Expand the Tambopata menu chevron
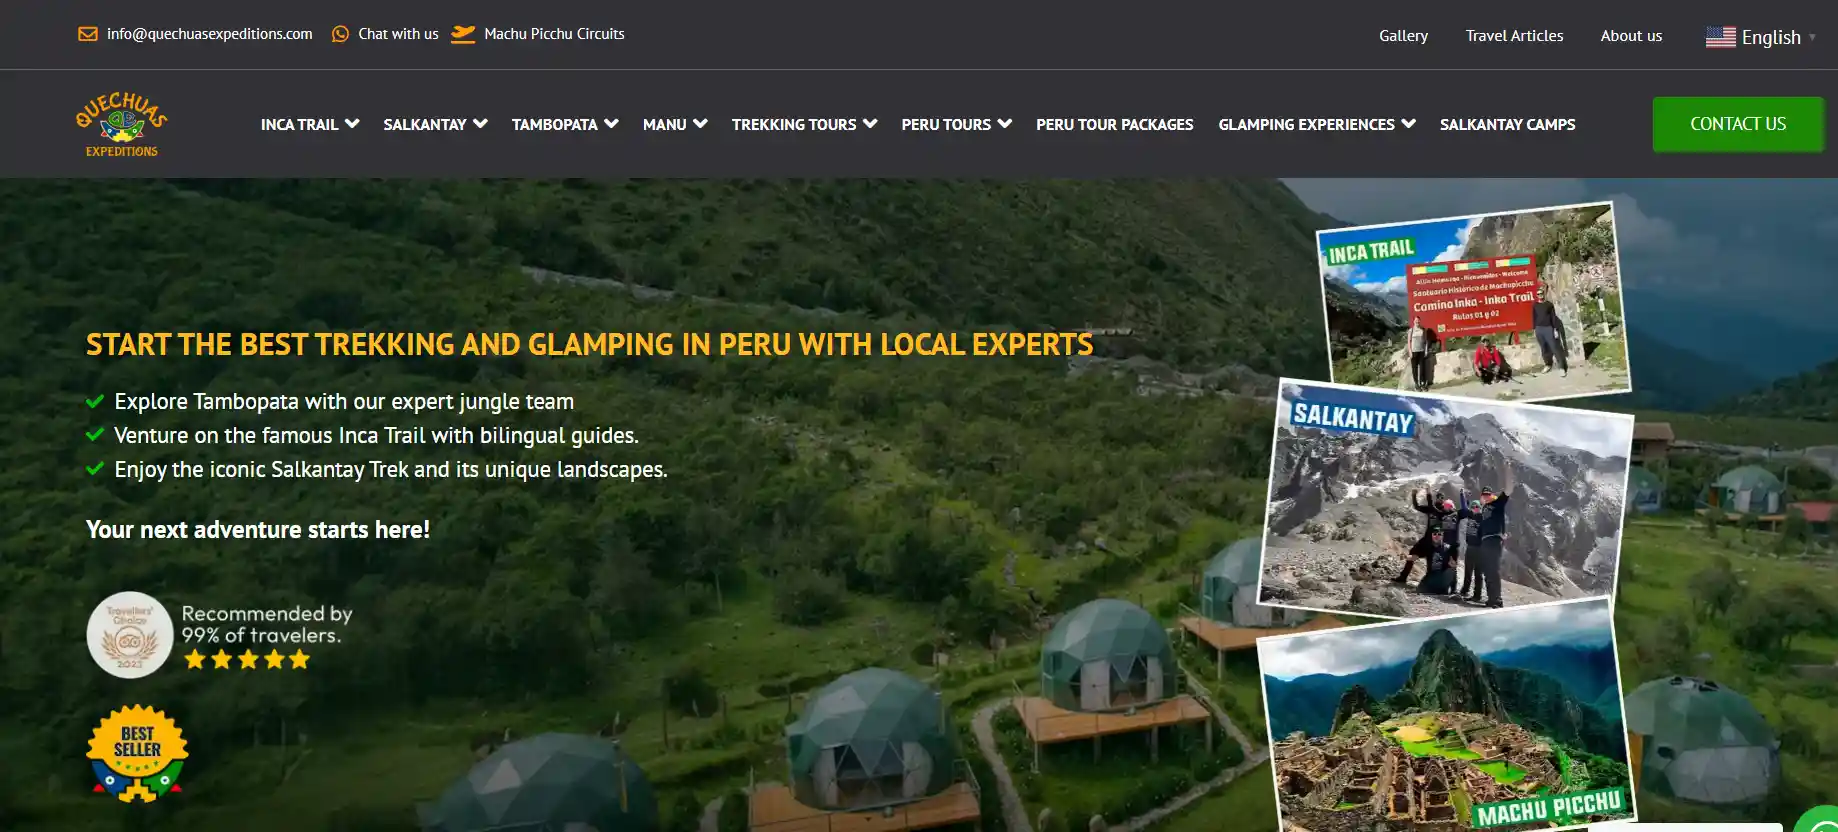The image size is (1838, 832). pyautogui.click(x=611, y=123)
